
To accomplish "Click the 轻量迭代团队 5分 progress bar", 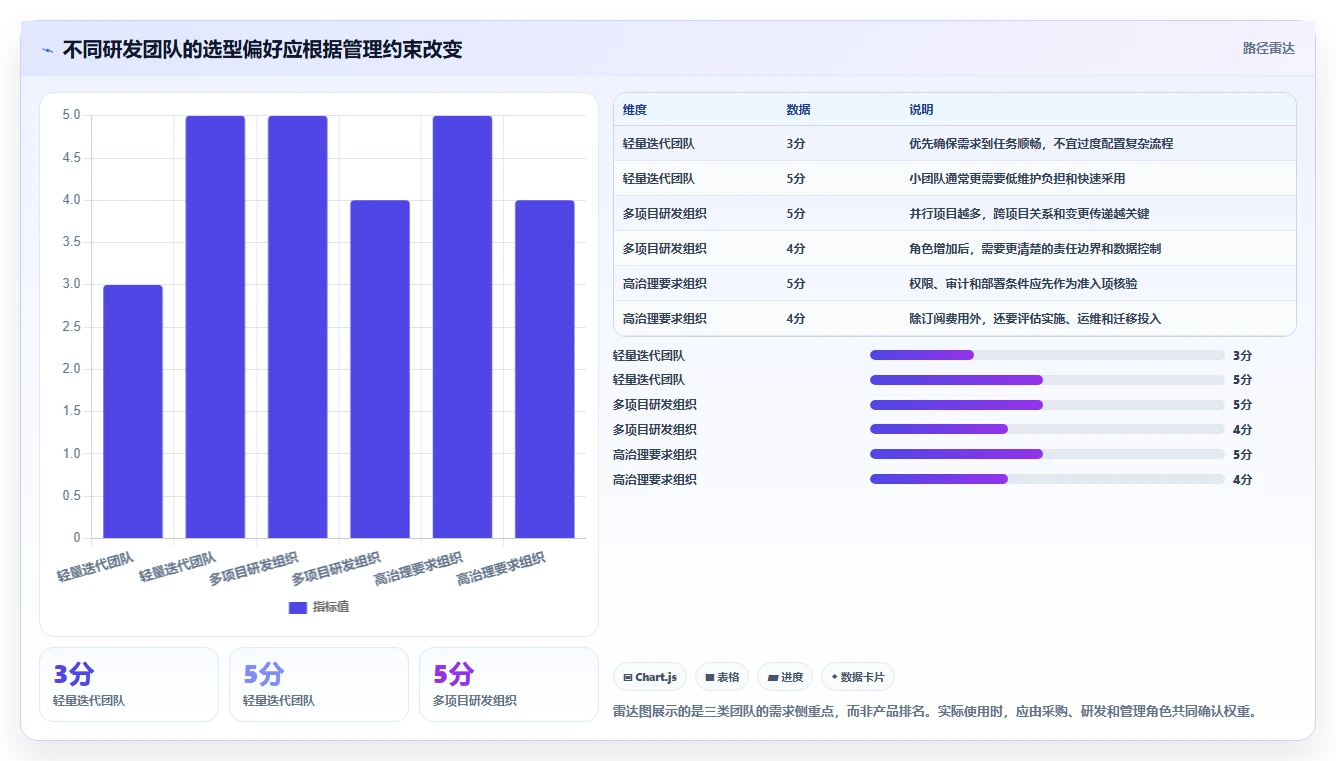I will pyautogui.click(x=1047, y=380).
